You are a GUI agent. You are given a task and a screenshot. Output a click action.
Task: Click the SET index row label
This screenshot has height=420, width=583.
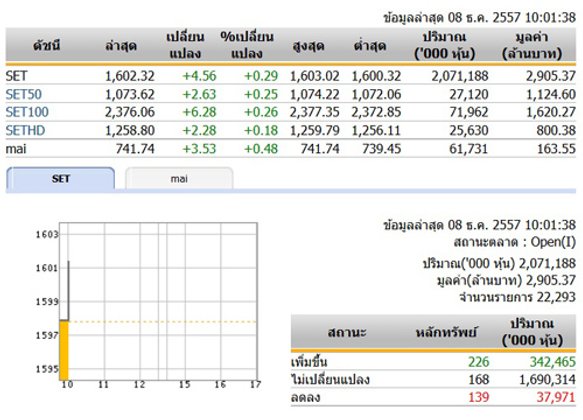tap(16, 76)
